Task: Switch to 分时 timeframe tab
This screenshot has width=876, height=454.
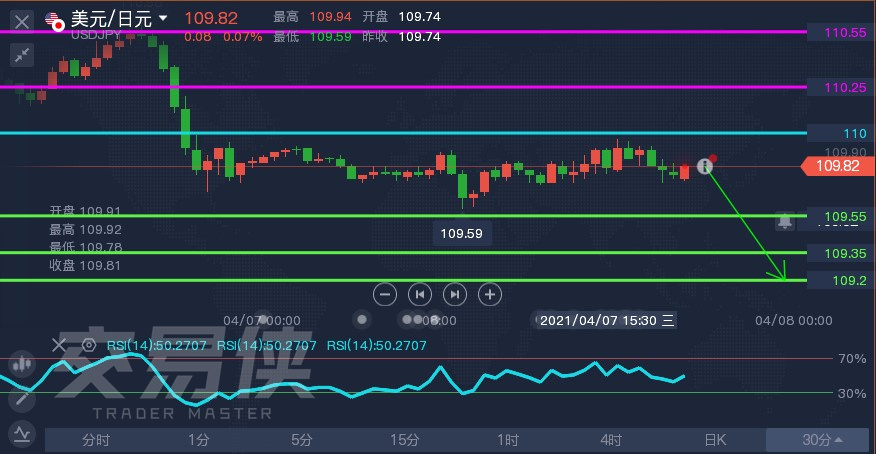Action: click(x=96, y=440)
